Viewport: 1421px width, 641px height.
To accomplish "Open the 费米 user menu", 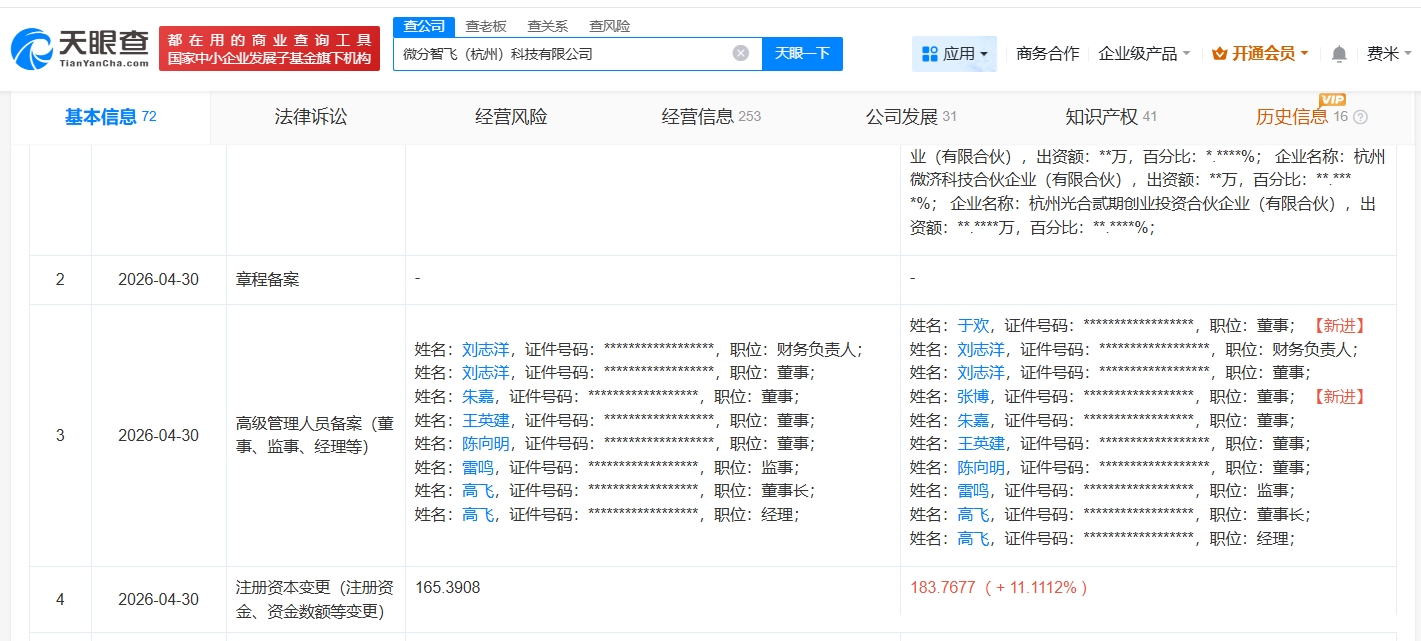I will click(1390, 54).
